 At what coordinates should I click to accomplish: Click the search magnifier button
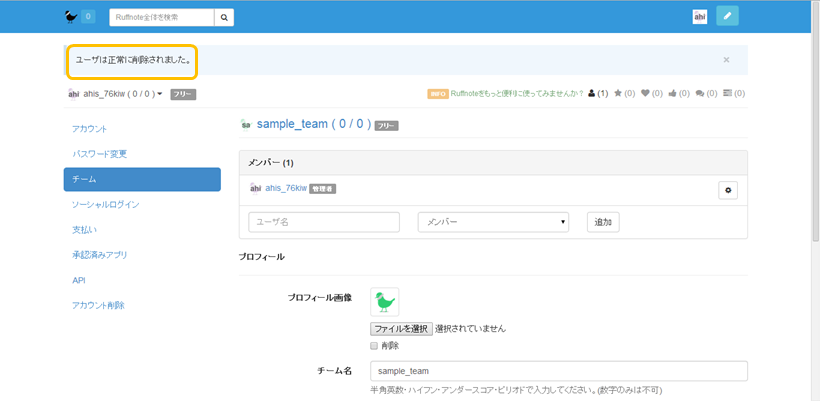pyautogui.click(x=225, y=17)
